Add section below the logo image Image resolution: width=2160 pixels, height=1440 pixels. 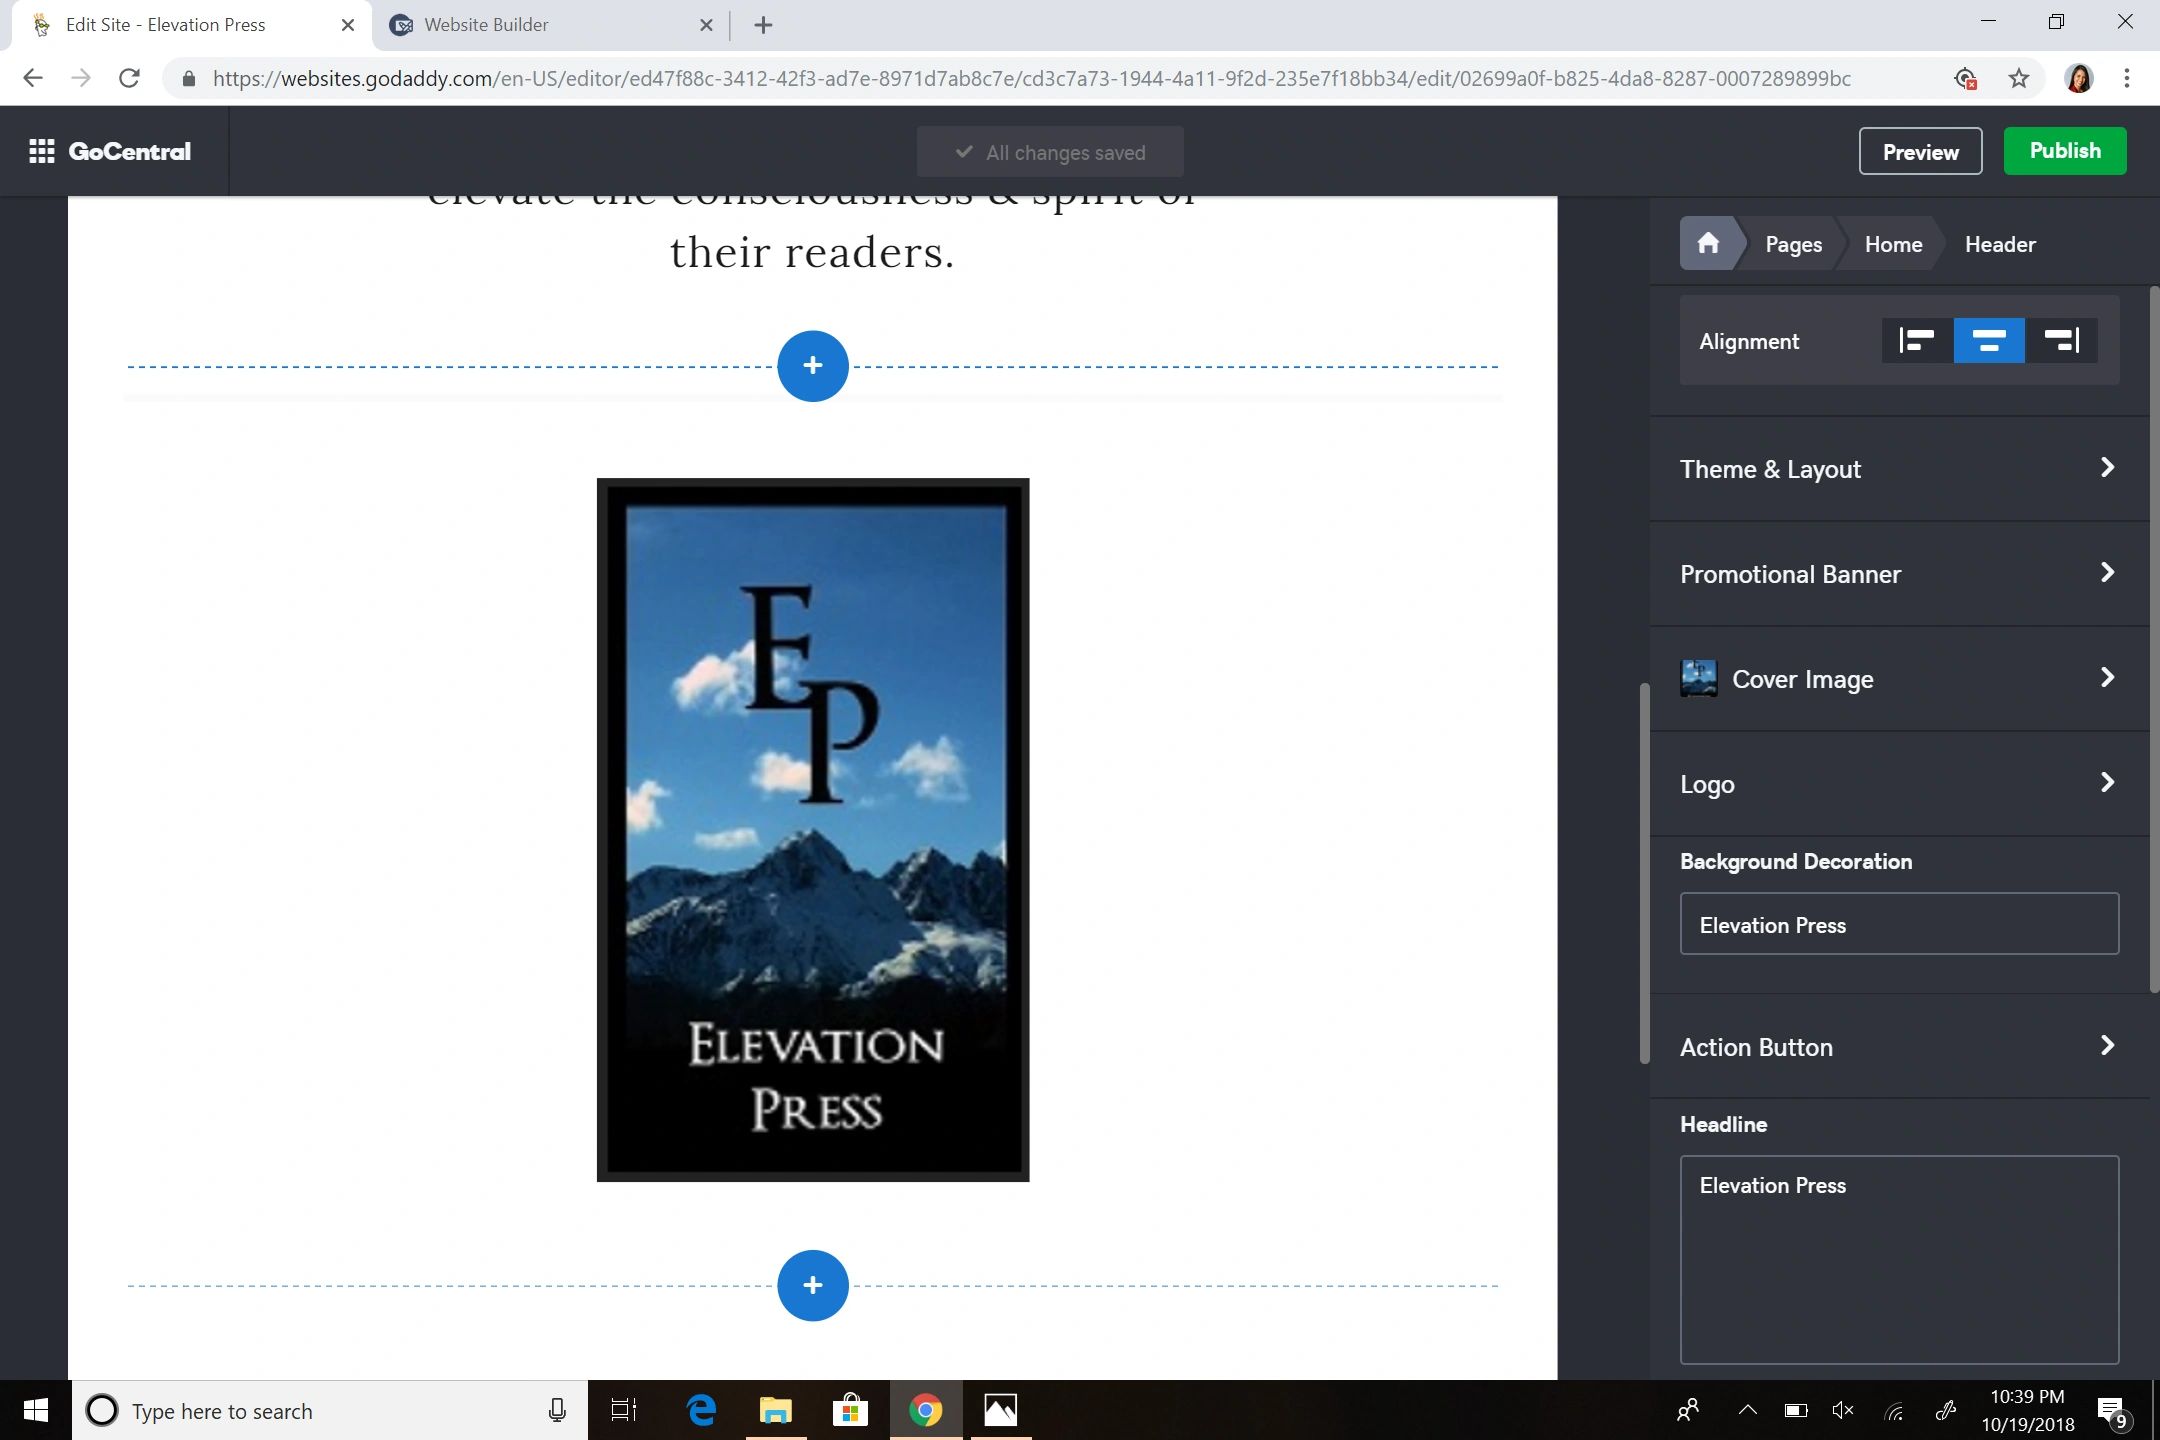click(x=812, y=1285)
